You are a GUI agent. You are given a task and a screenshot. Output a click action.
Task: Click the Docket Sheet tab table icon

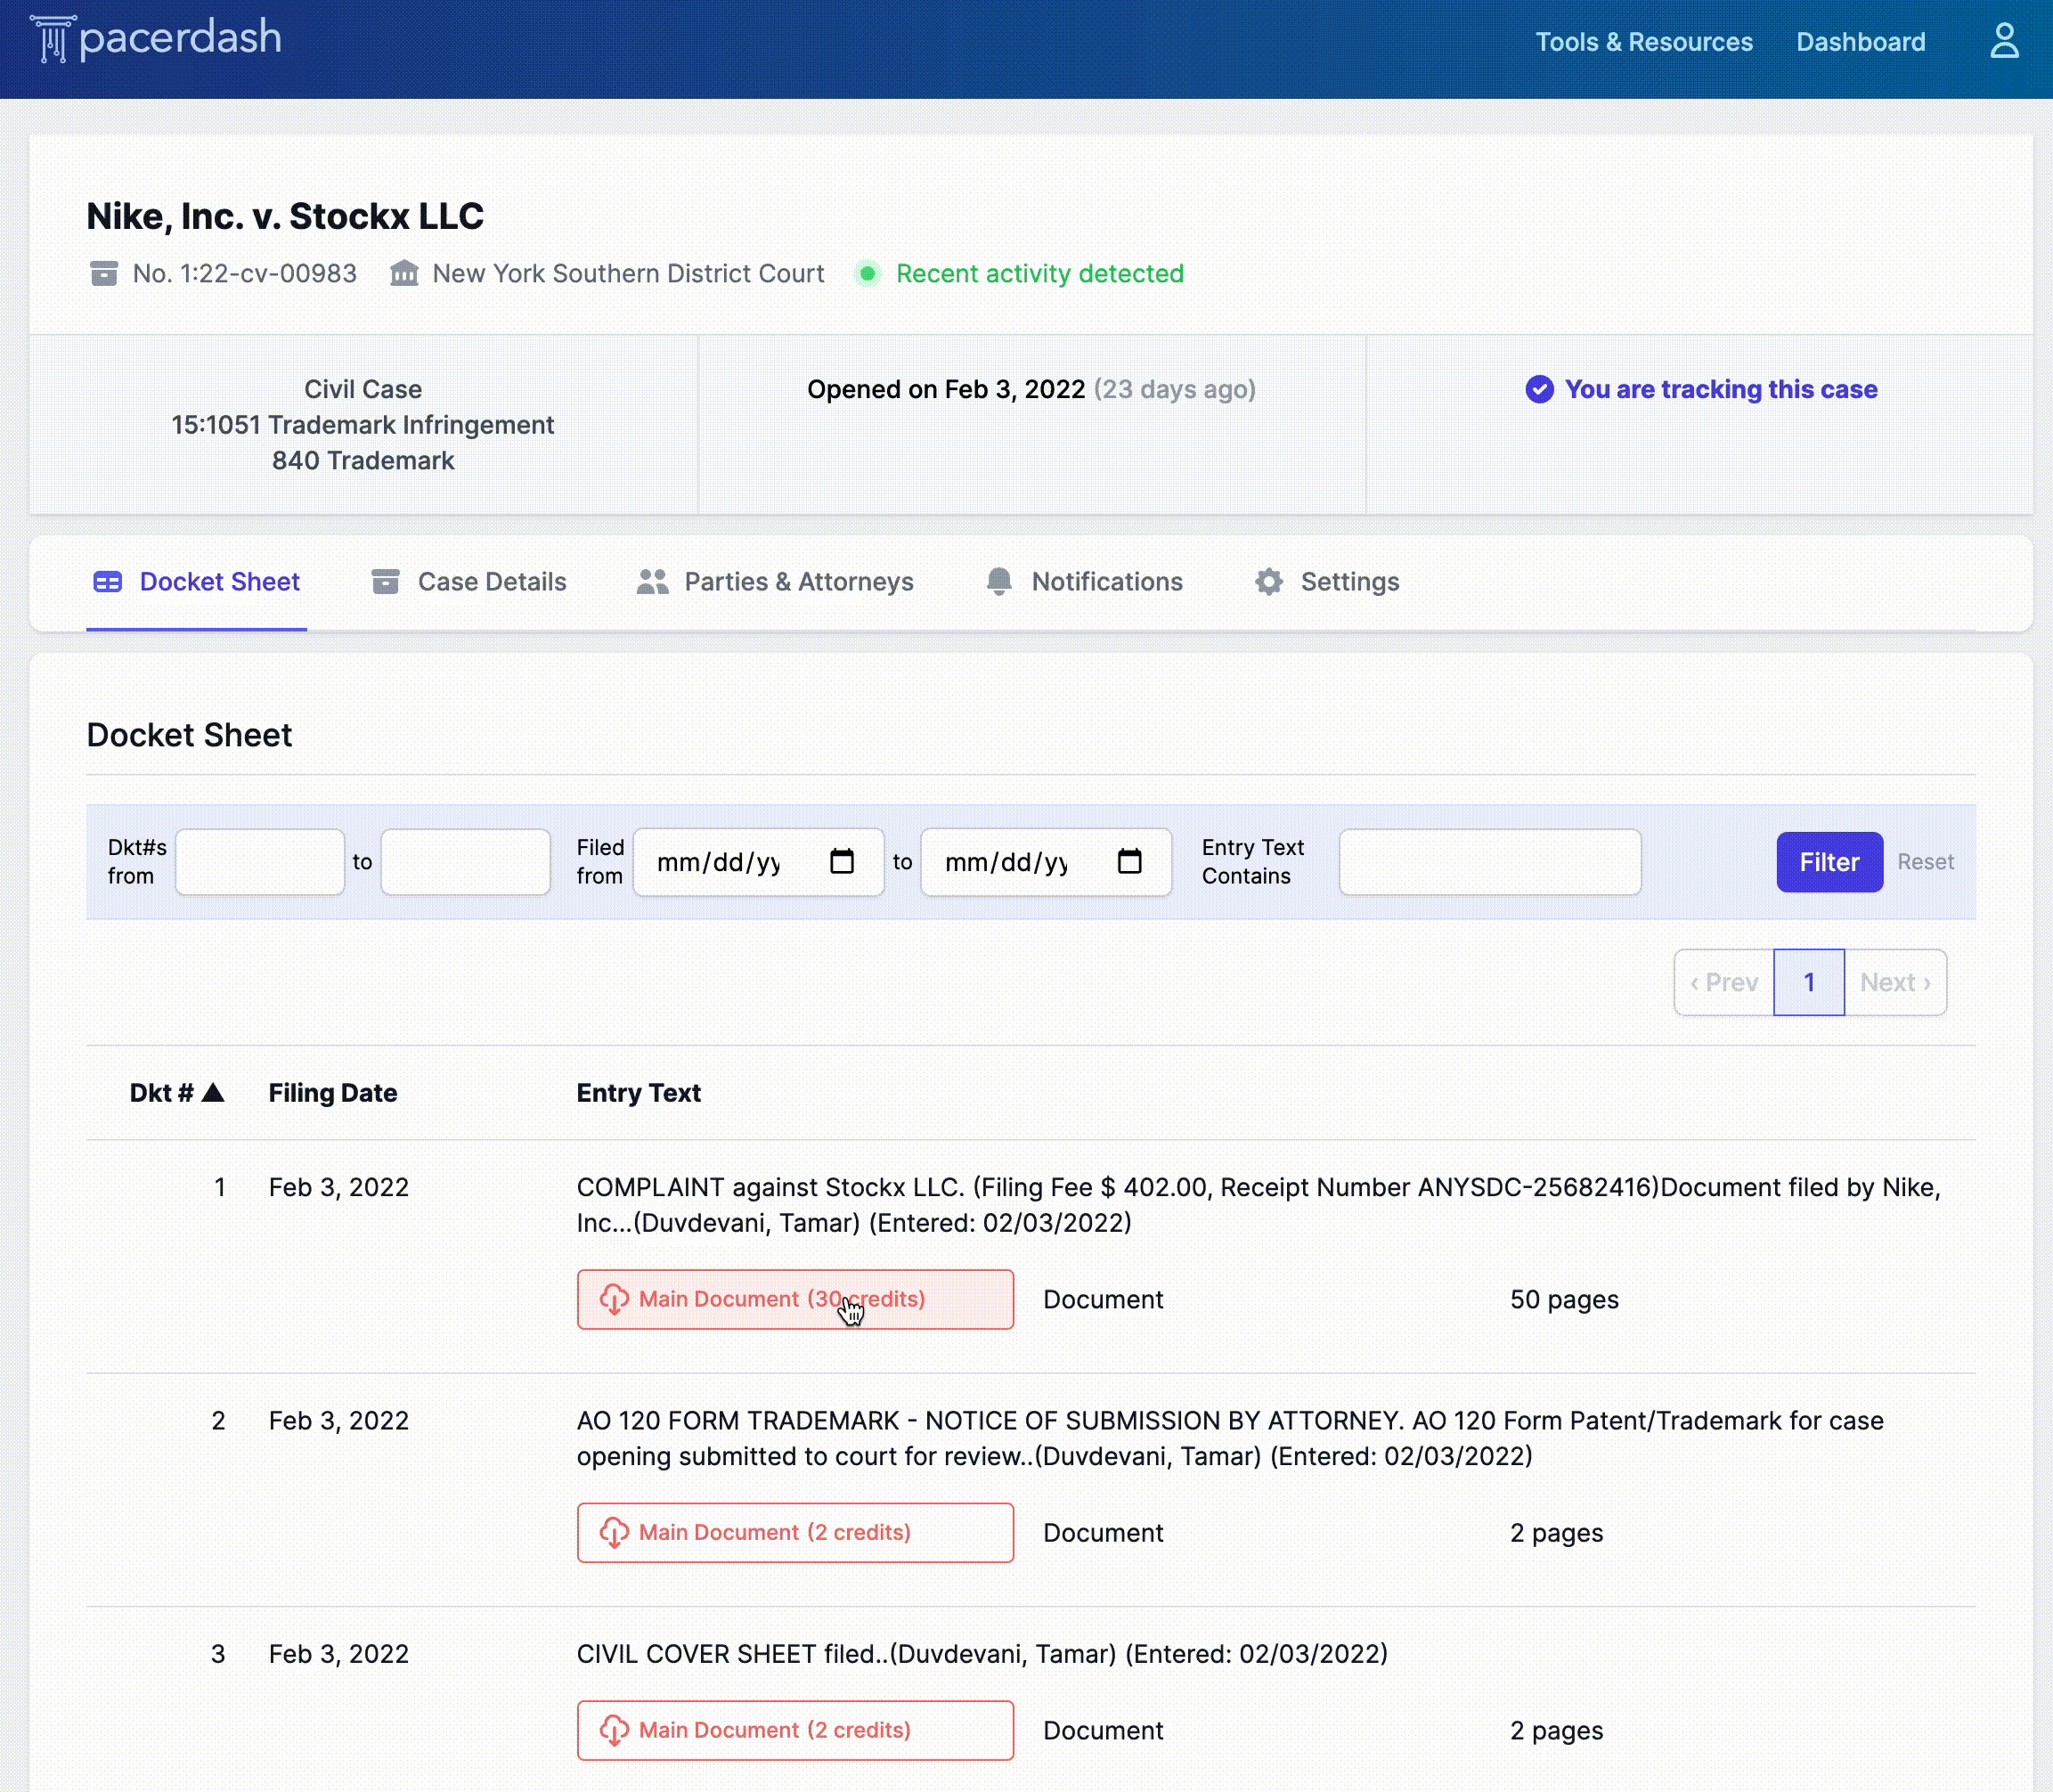click(108, 582)
